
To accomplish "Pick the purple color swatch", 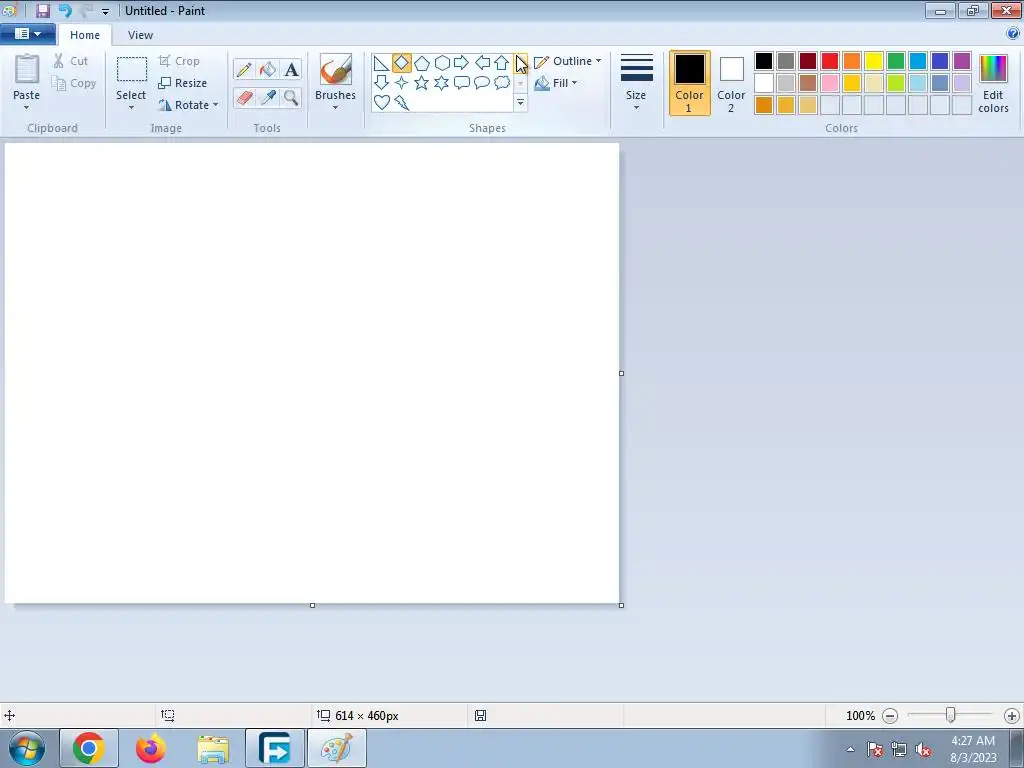I will pyautogui.click(x=962, y=61).
